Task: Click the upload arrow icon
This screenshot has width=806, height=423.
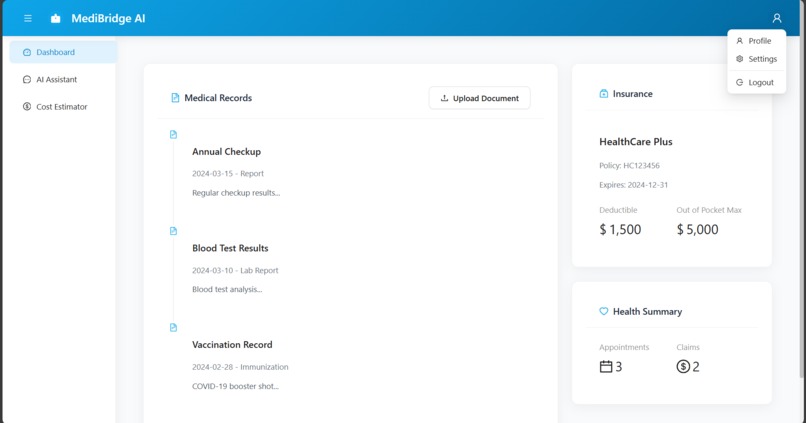Action: coord(445,98)
